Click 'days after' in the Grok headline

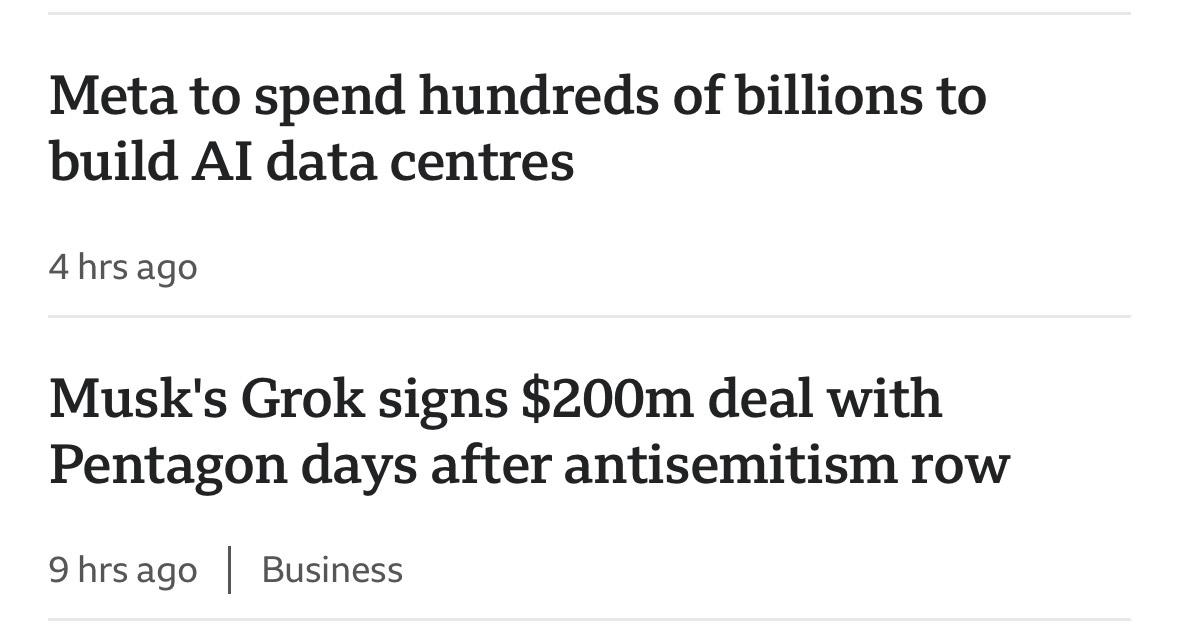pyautogui.click(x=426, y=466)
